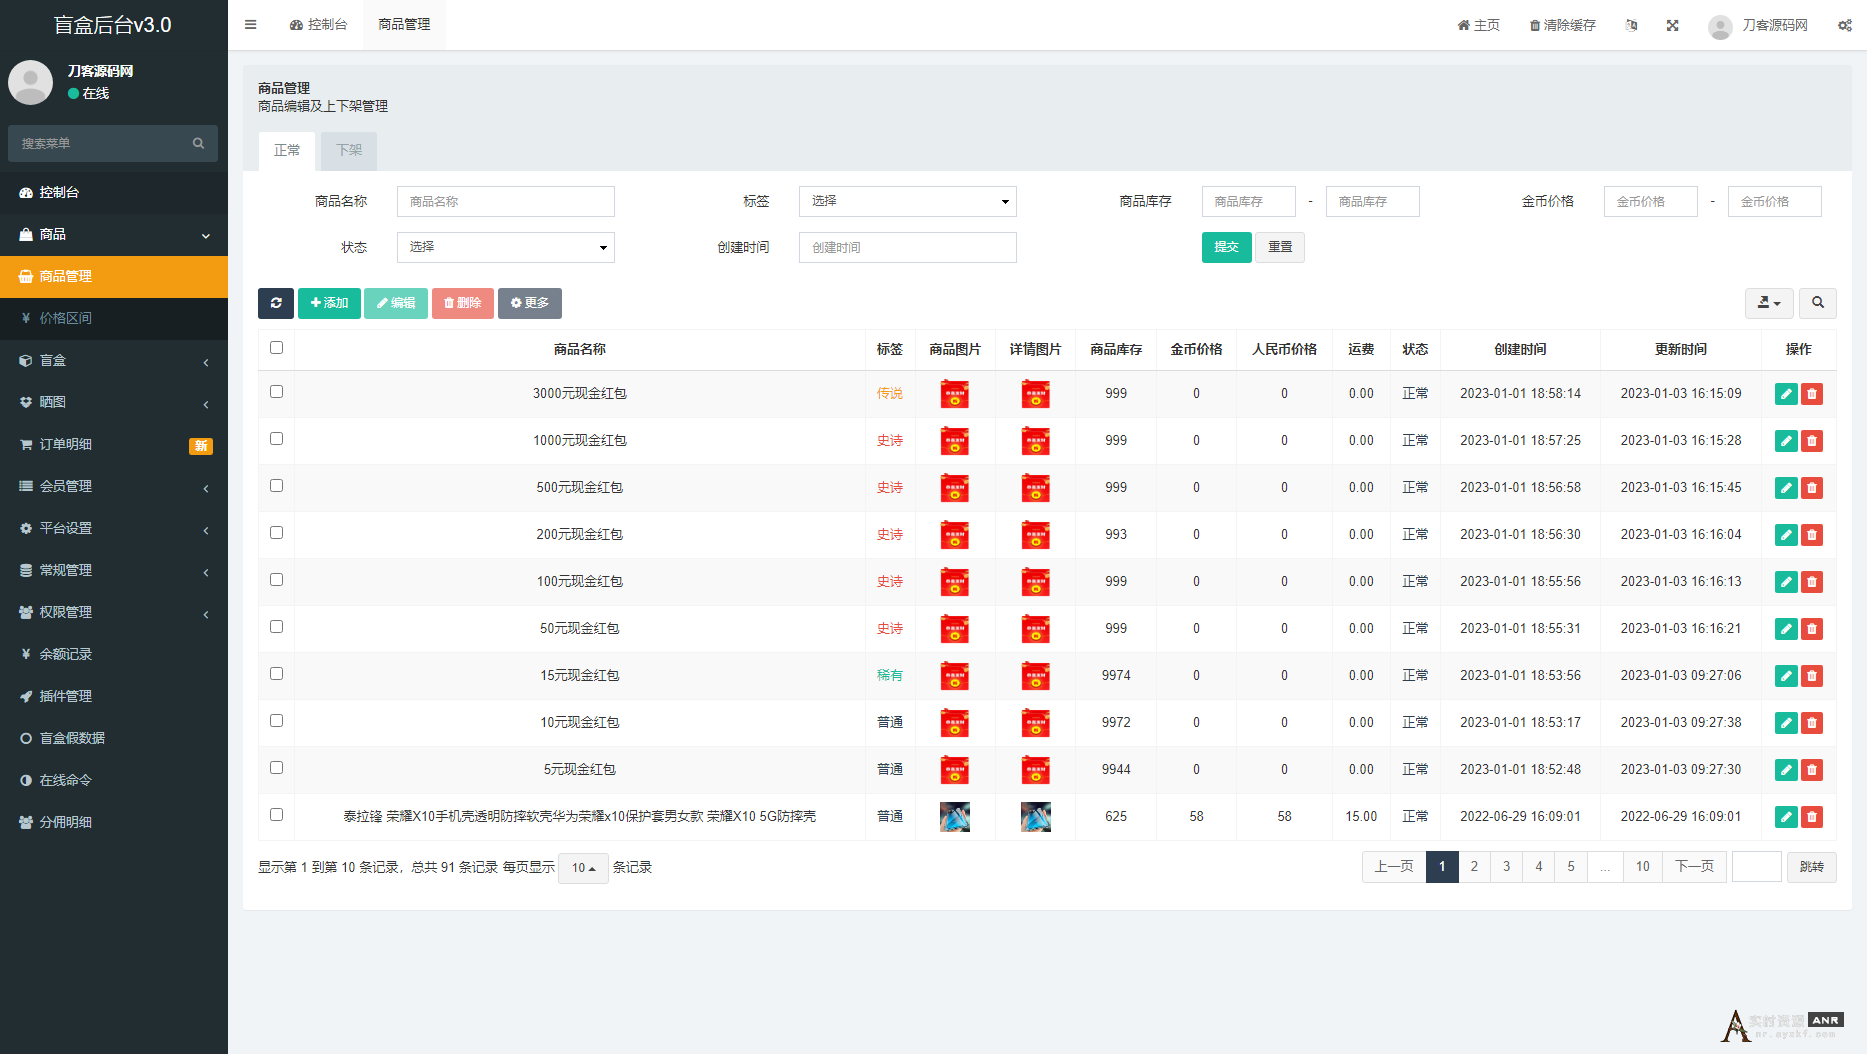Edit the 200元现金红包 row with pencil icon
1867x1054 pixels.
click(x=1786, y=535)
